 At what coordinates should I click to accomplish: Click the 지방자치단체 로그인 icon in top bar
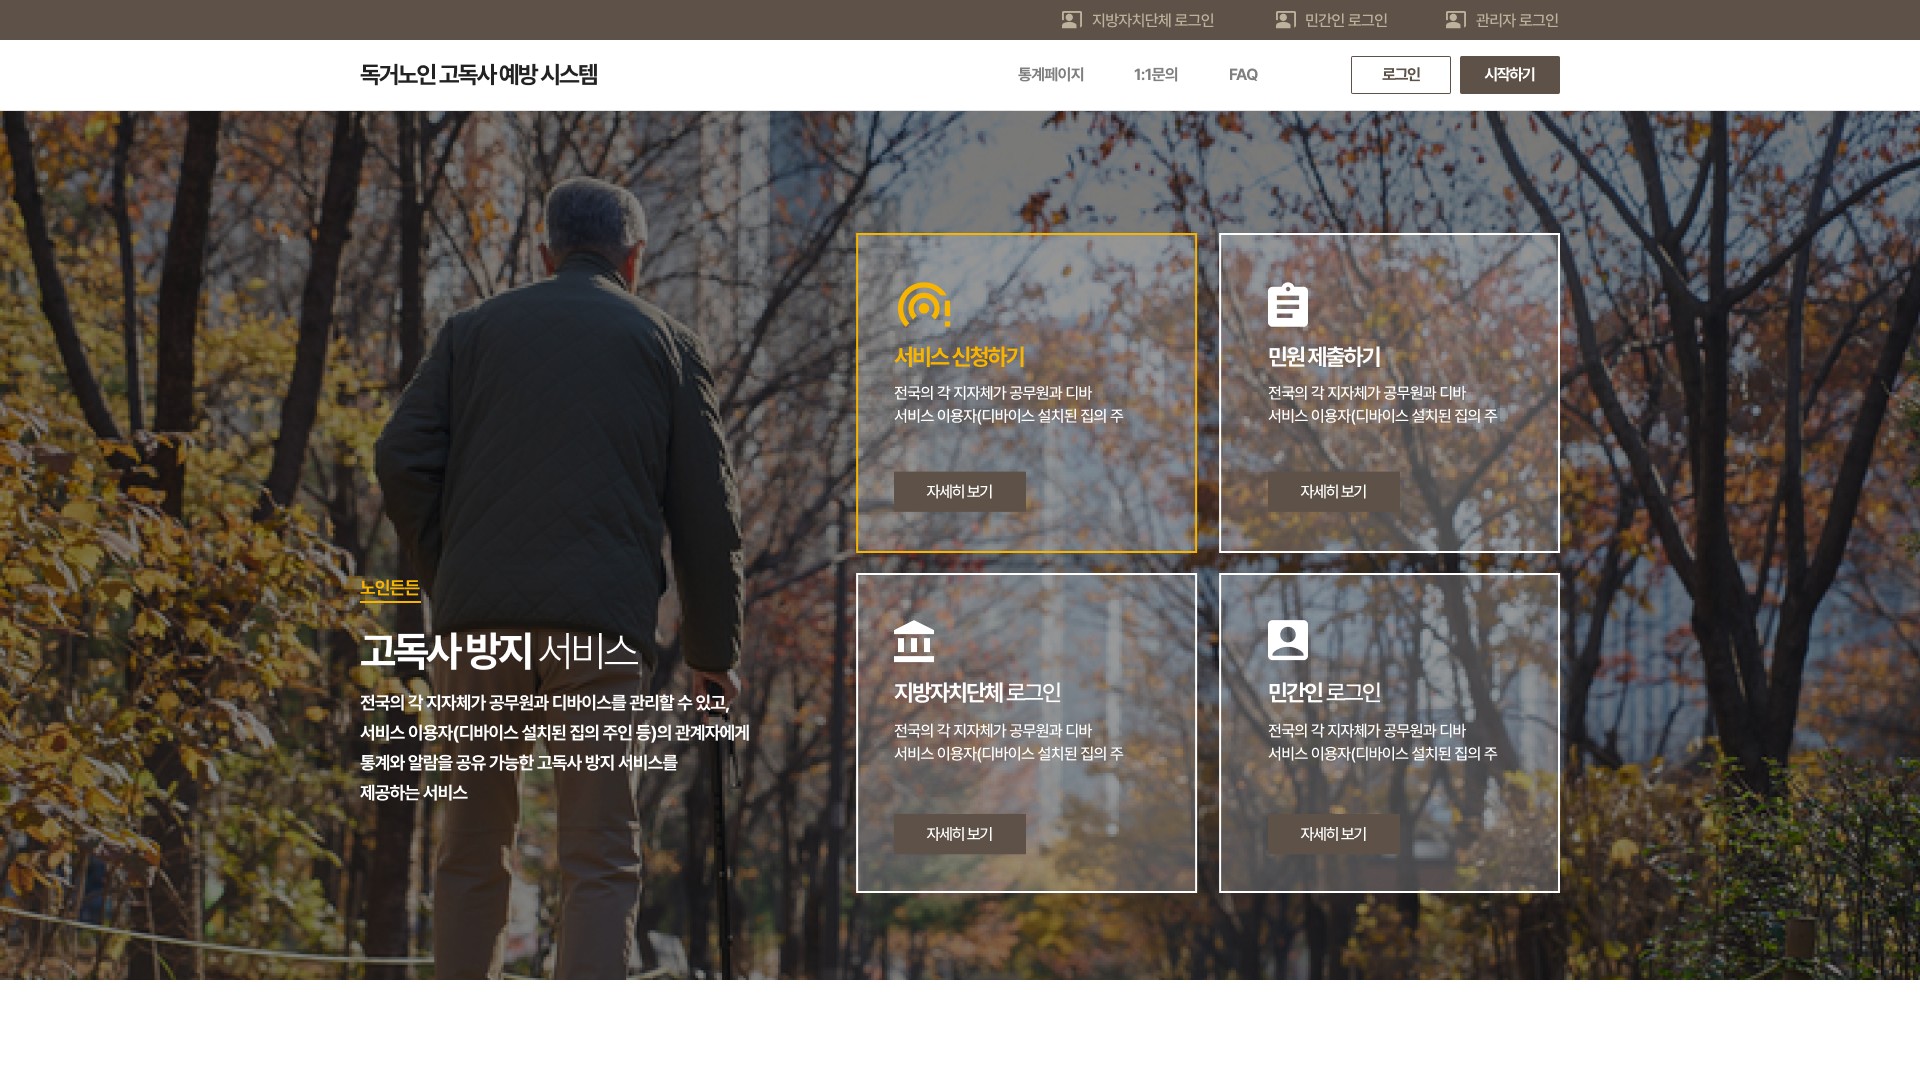pos(1071,20)
